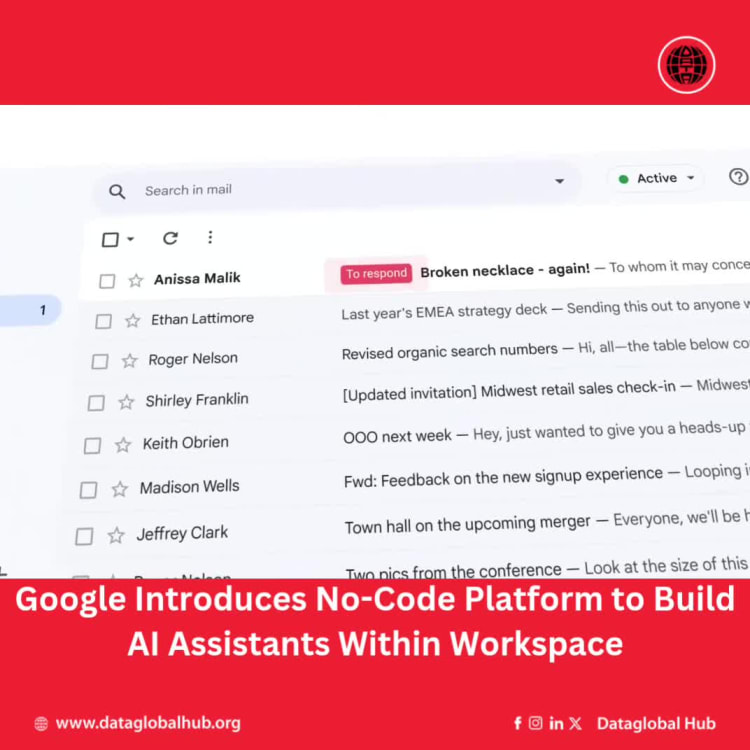Open the LinkedIn icon in footer
The width and height of the screenshot is (750, 750).
pos(556,723)
